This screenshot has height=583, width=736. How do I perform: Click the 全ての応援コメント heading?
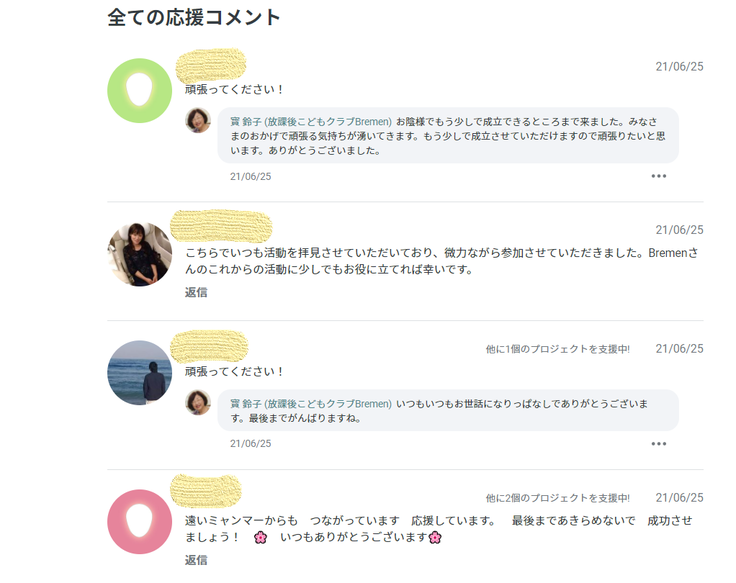pyautogui.click(x=194, y=17)
